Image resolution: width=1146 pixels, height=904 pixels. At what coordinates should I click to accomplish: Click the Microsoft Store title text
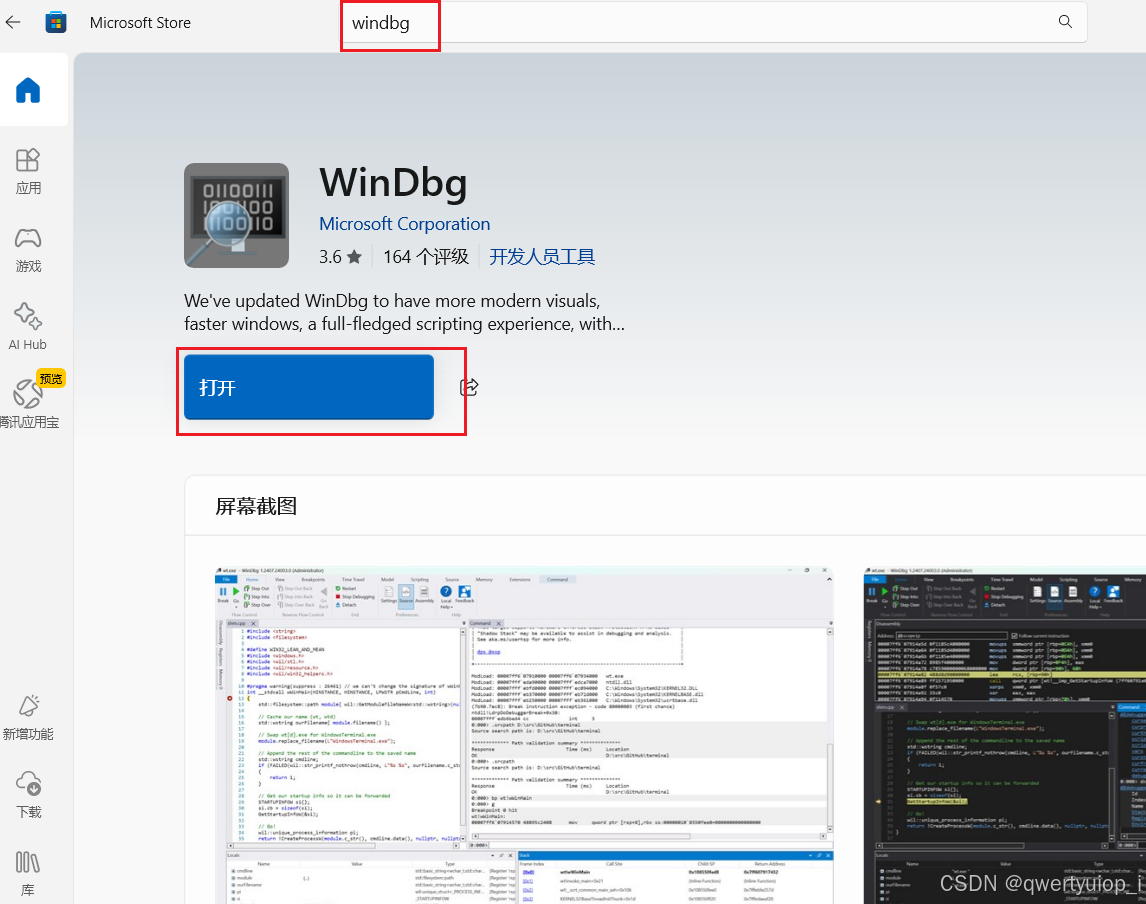pyautogui.click(x=140, y=23)
